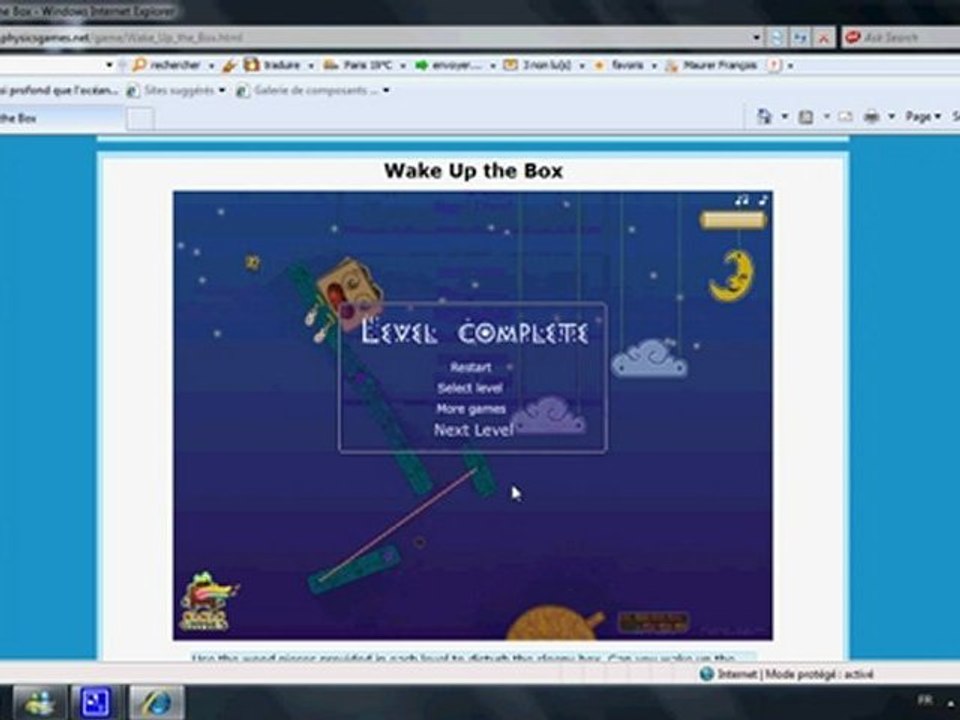The height and width of the screenshot is (720, 960).
Task: Click the read mail command bar icon
Action: point(845,116)
